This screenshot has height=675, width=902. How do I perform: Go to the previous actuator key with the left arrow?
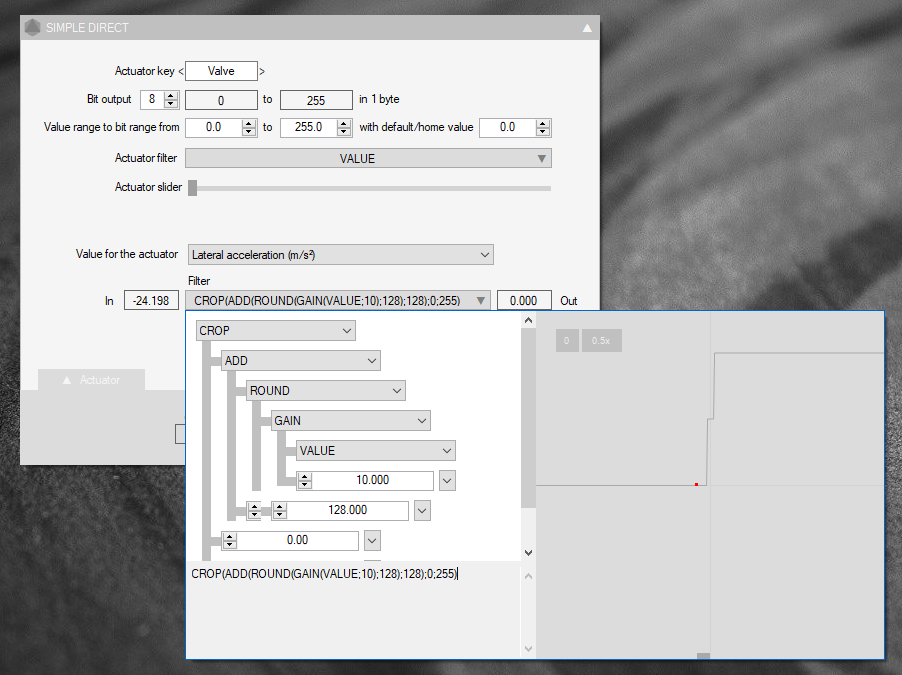point(181,71)
